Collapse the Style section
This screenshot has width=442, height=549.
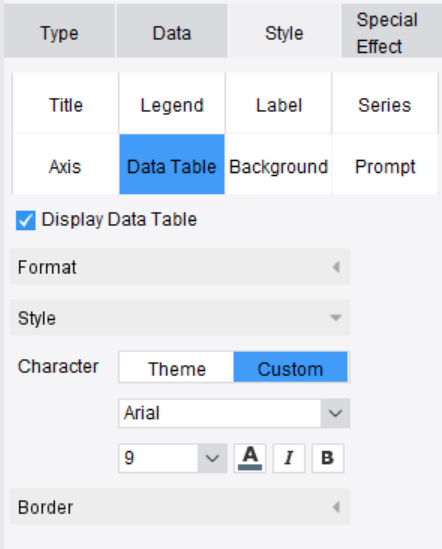click(180, 318)
